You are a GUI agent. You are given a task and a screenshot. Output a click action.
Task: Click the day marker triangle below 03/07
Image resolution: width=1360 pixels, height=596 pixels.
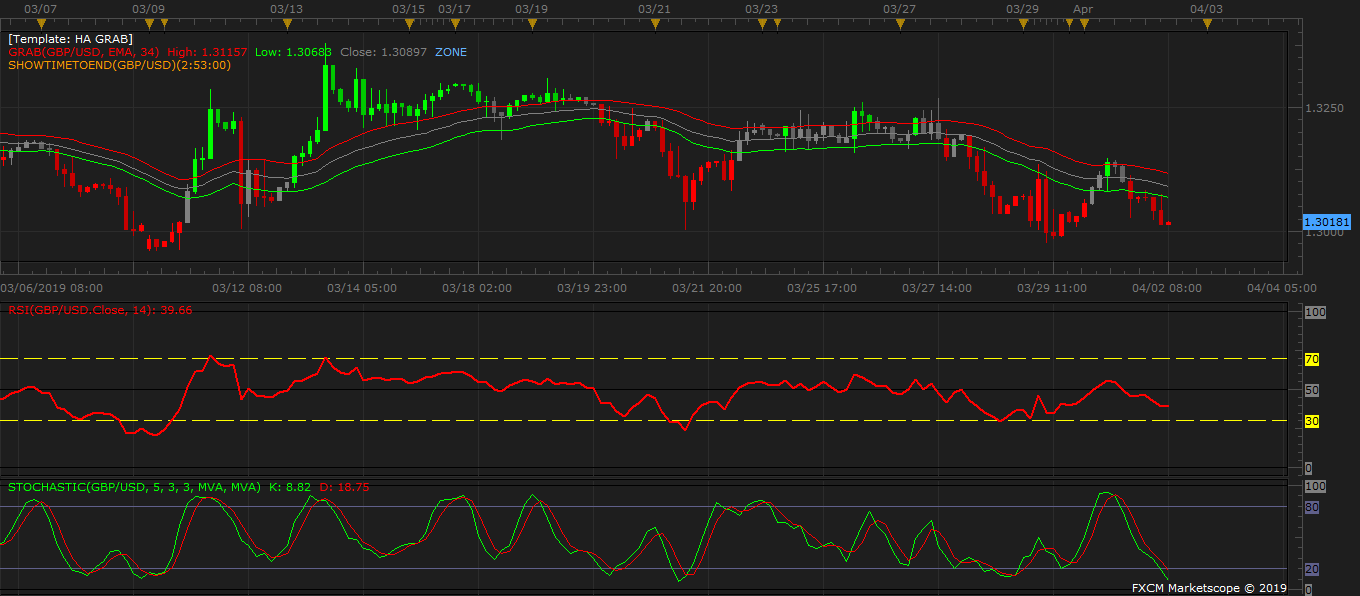[41, 23]
